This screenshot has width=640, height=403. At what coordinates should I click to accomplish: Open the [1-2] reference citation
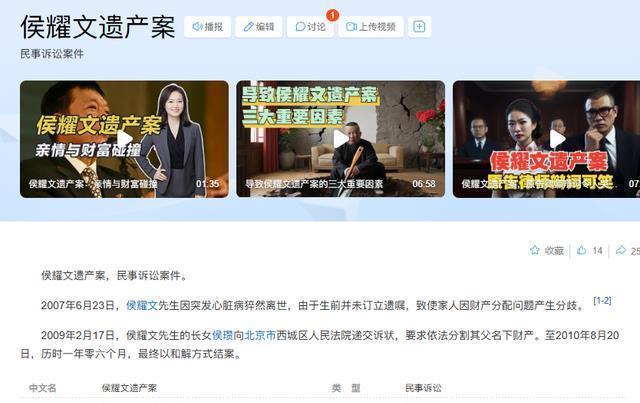602,301
